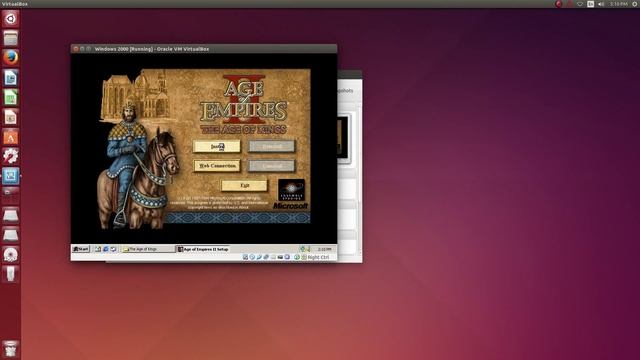This screenshot has height=360, width=640.
Task: Click the VM preview thumbnail in VirtualBox Manager
Action: click(x=343, y=137)
